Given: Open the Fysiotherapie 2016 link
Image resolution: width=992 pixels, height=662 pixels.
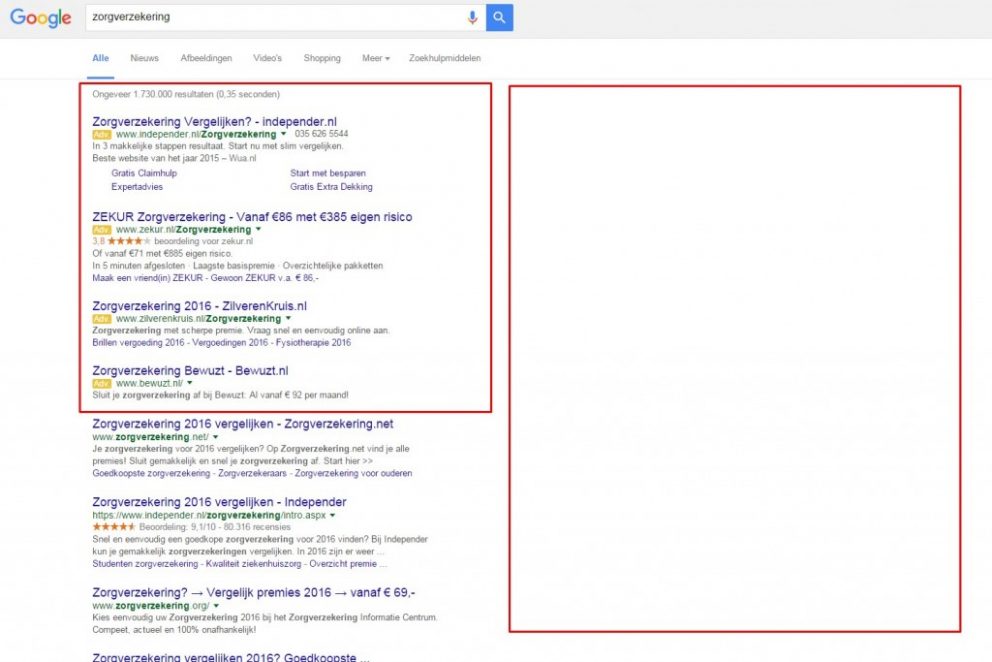Looking at the screenshot, I should tap(313, 343).
